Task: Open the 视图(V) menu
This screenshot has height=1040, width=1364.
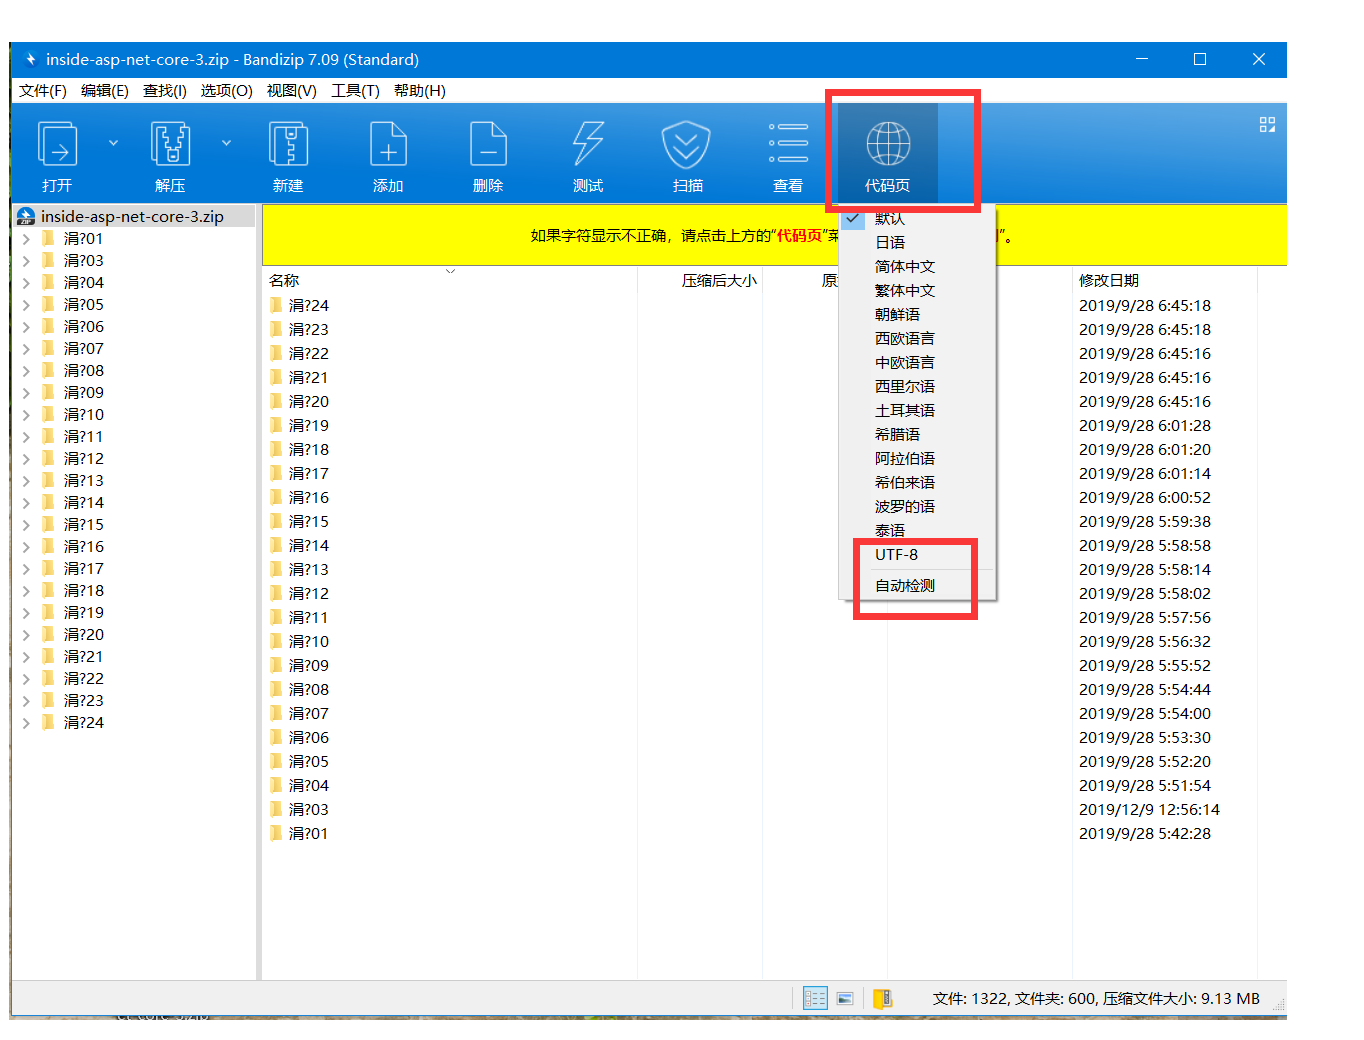Action: pyautogui.click(x=292, y=91)
